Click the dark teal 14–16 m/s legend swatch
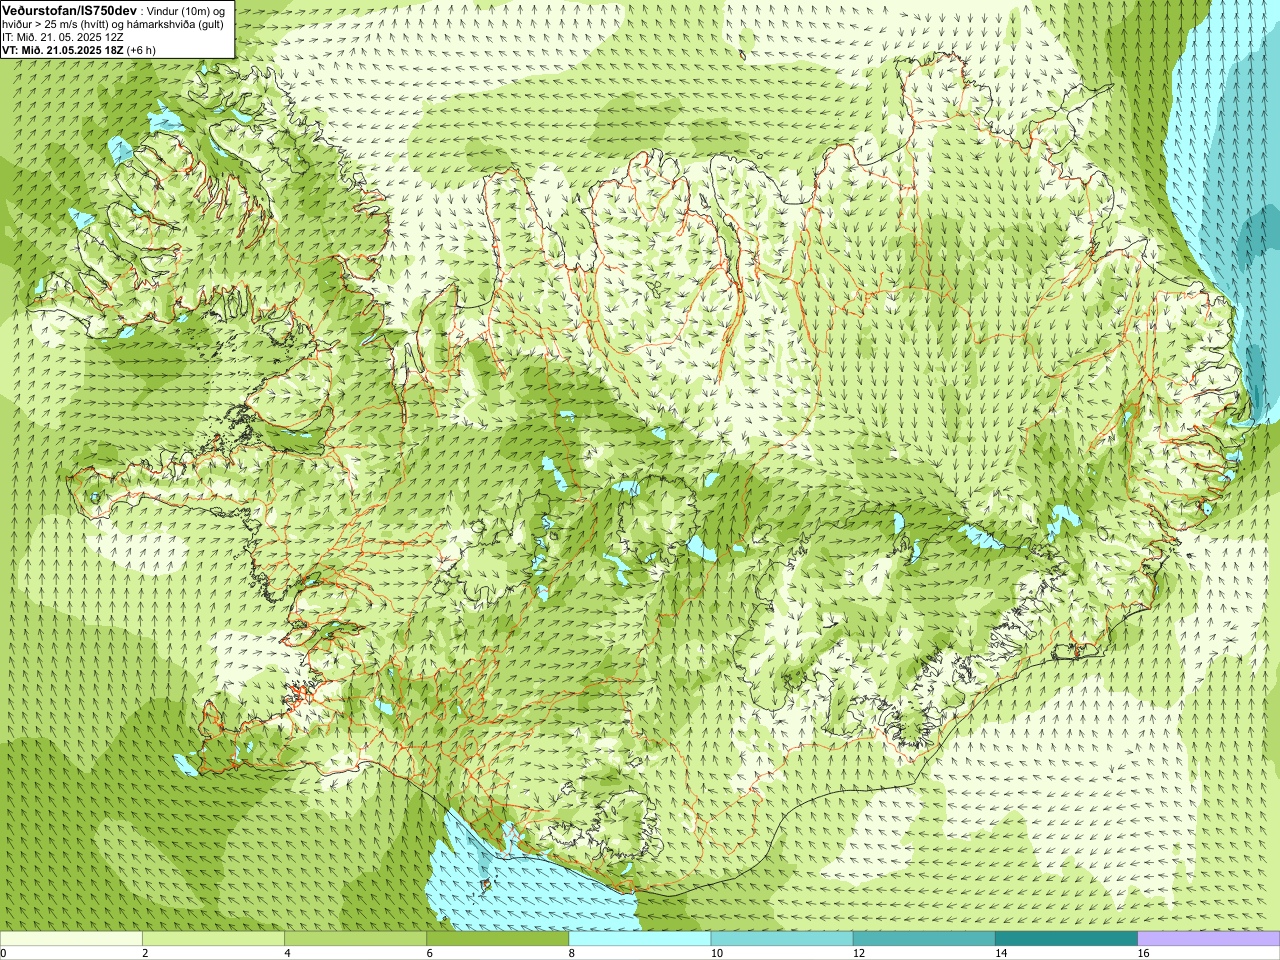 coord(1065,939)
